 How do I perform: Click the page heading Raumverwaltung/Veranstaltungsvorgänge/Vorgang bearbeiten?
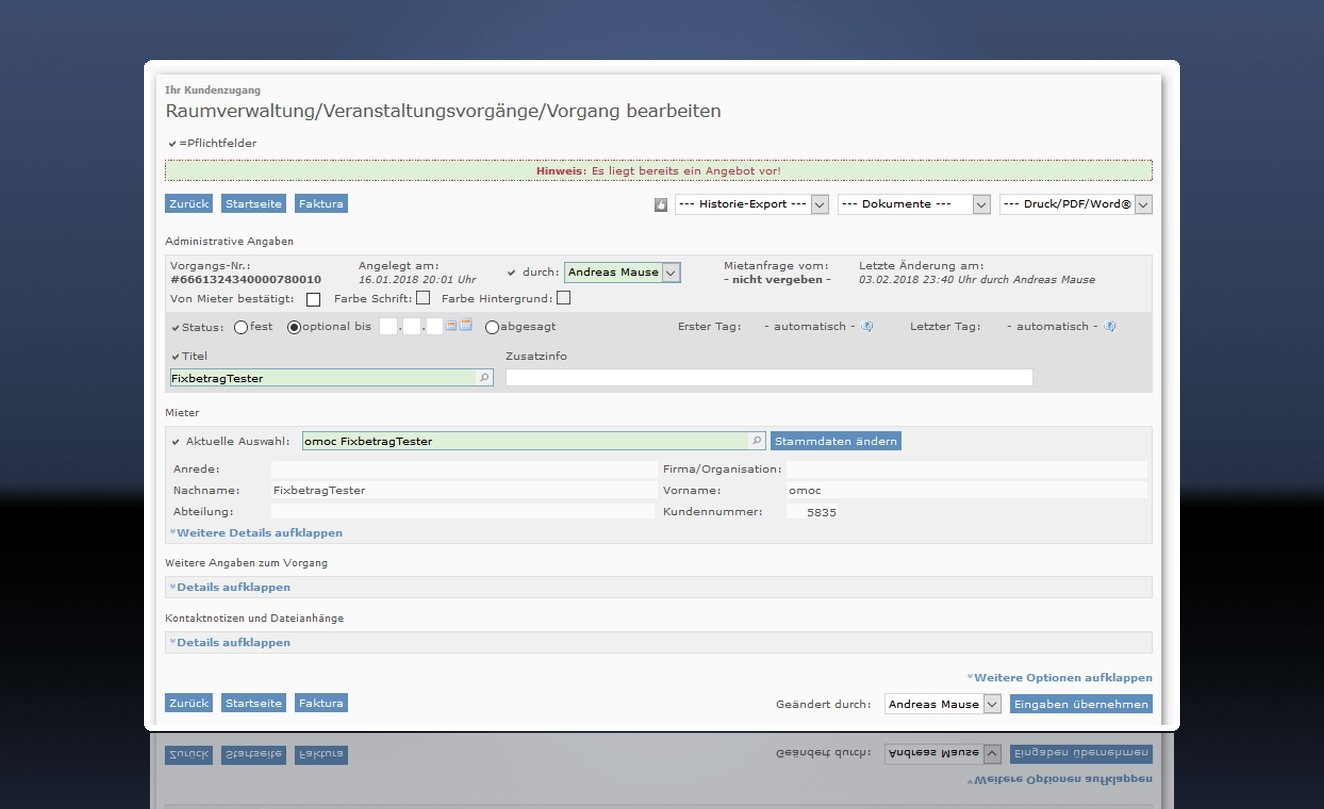tap(443, 111)
